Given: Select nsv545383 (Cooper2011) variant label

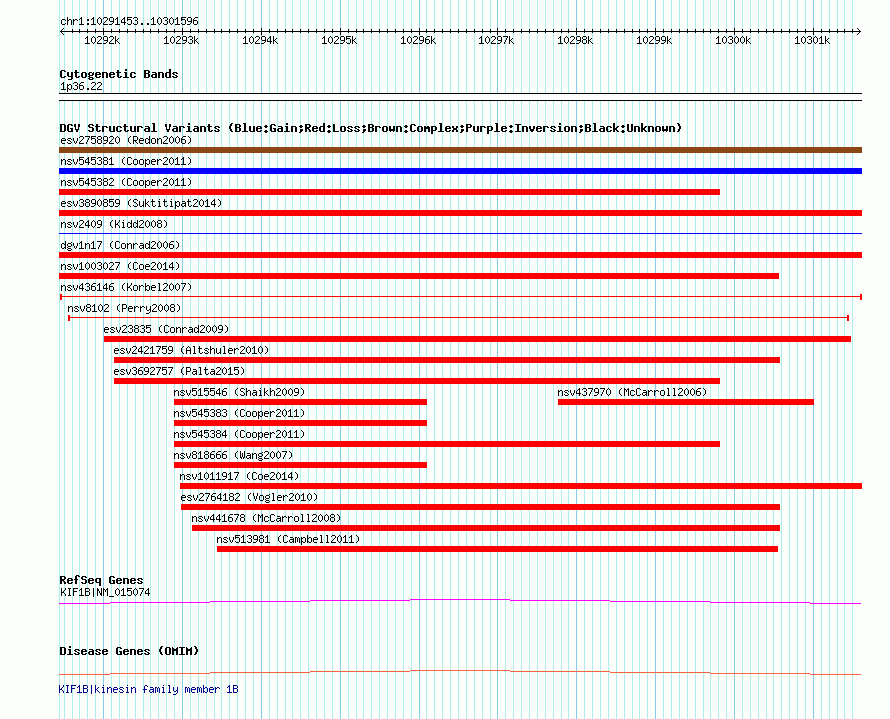Looking at the screenshot, I should click(239, 413).
